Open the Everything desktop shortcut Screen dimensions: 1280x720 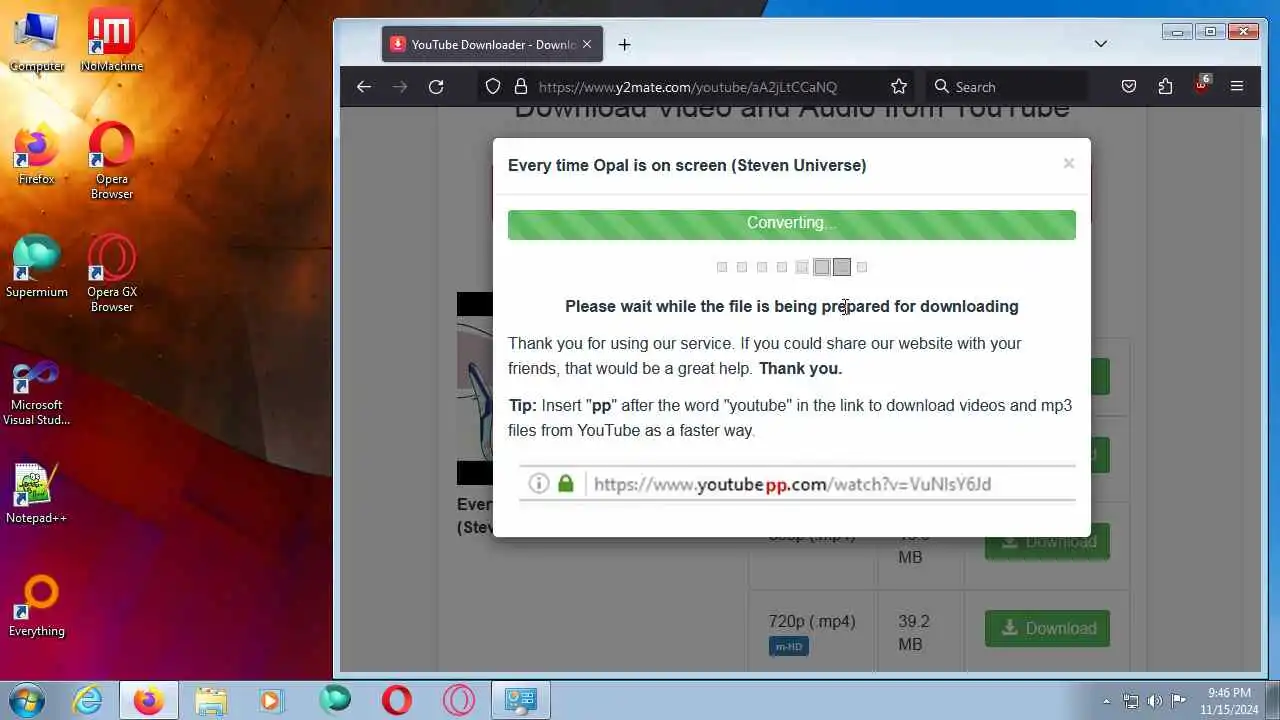[x=37, y=607]
